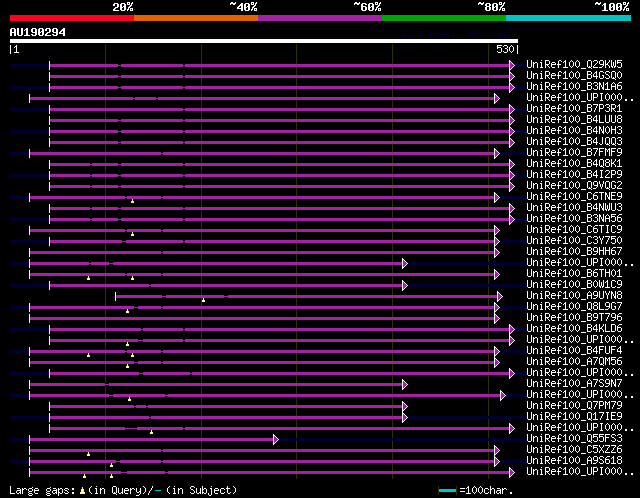Click the purple alignment bar for Q29KW5
The width and height of the screenshot is (640, 498).
click(279, 65)
